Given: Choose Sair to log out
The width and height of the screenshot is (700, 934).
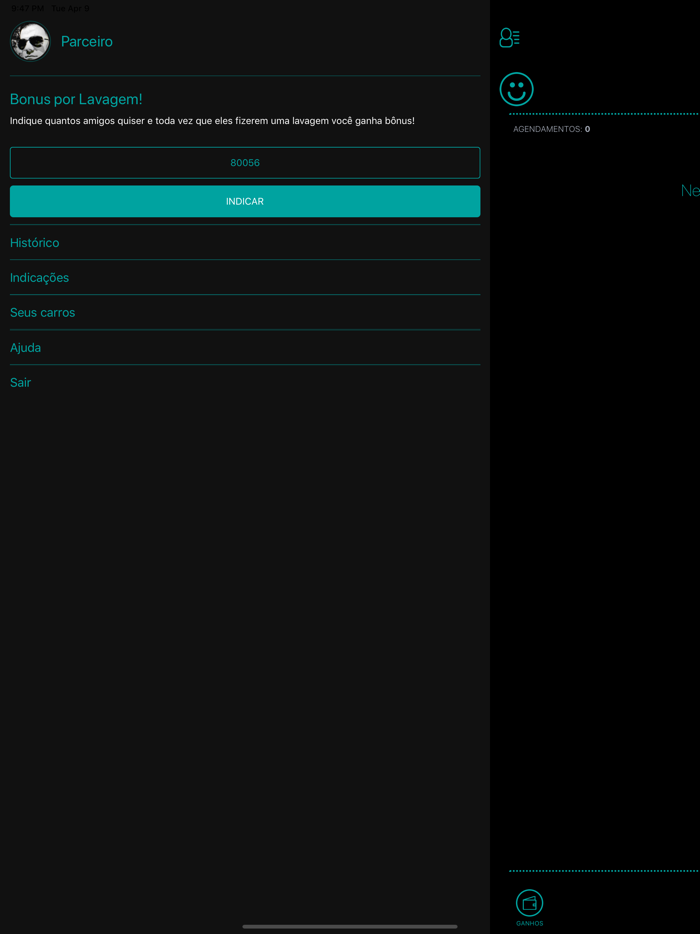Looking at the screenshot, I should [21, 383].
